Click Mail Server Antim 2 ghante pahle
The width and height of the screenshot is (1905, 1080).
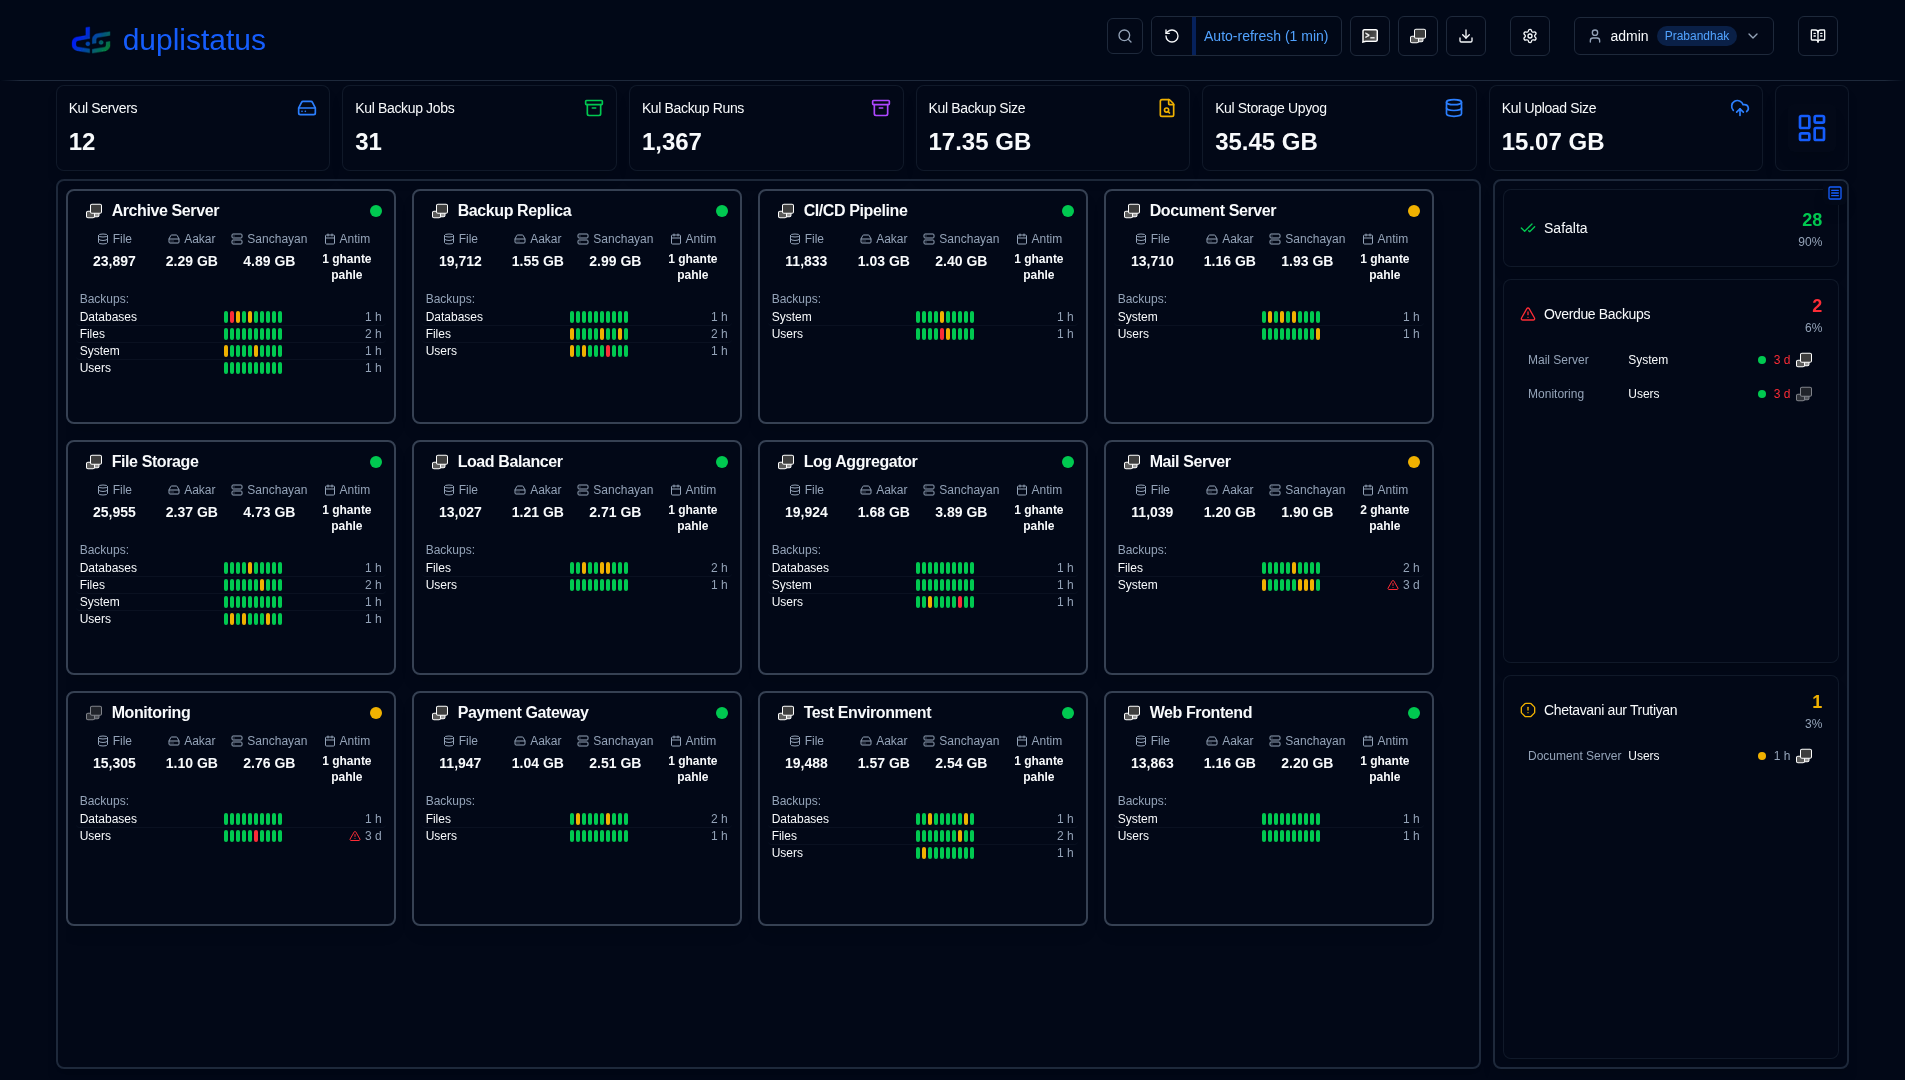(x=1384, y=518)
